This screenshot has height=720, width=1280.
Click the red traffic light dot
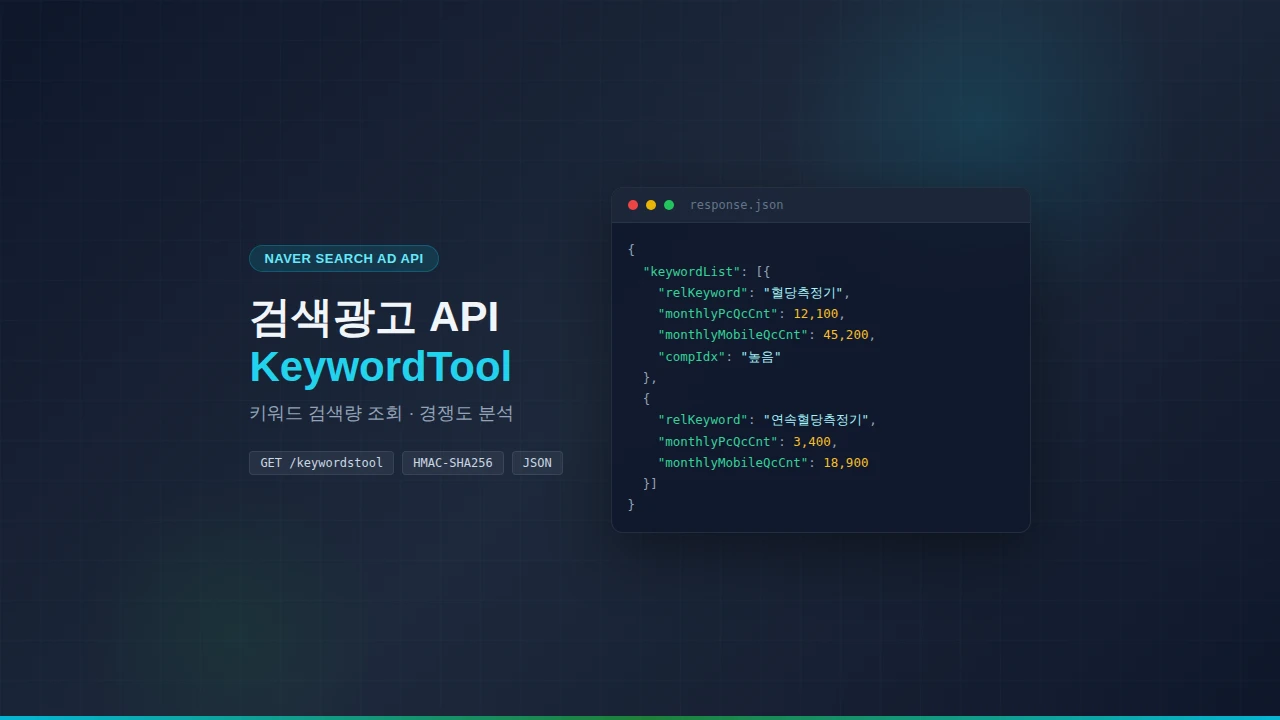coord(633,204)
